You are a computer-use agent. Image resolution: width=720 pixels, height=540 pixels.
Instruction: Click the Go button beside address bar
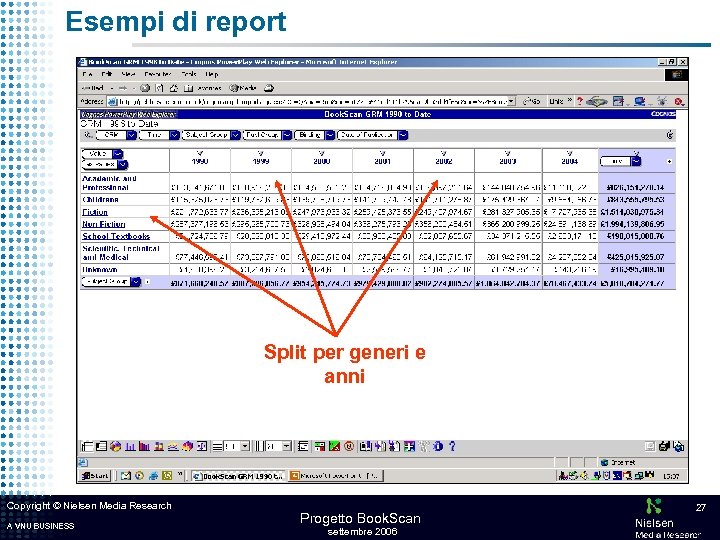531,101
